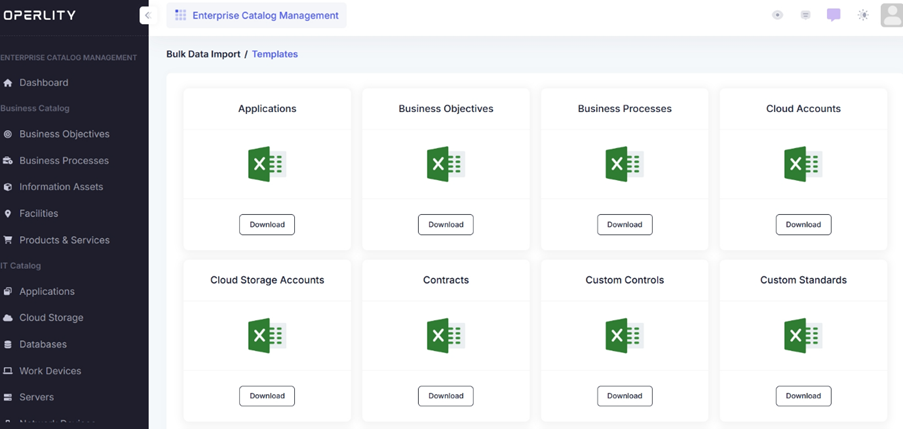903x429 pixels.
Task: Click the Excel icon under Applications
Action: [x=267, y=164]
